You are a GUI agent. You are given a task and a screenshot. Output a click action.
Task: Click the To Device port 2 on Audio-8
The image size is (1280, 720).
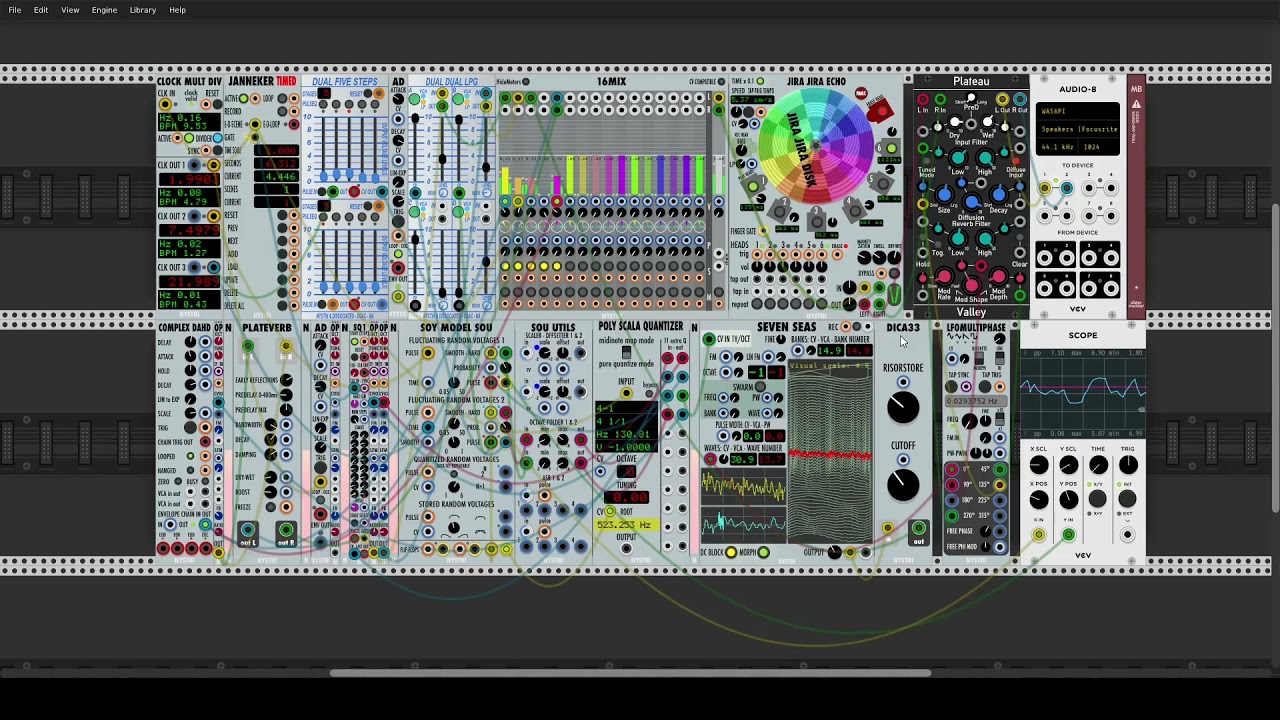[1067, 188]
